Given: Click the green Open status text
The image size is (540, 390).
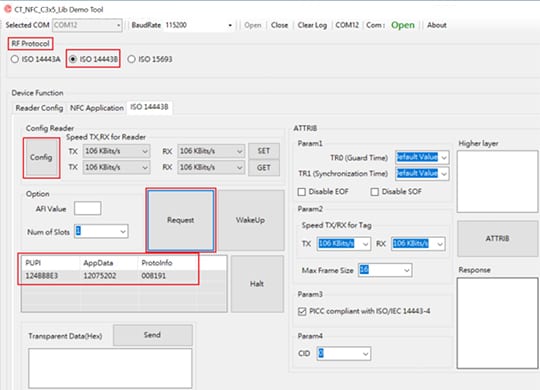Looking at the screenshot, I should pos(403,25).
